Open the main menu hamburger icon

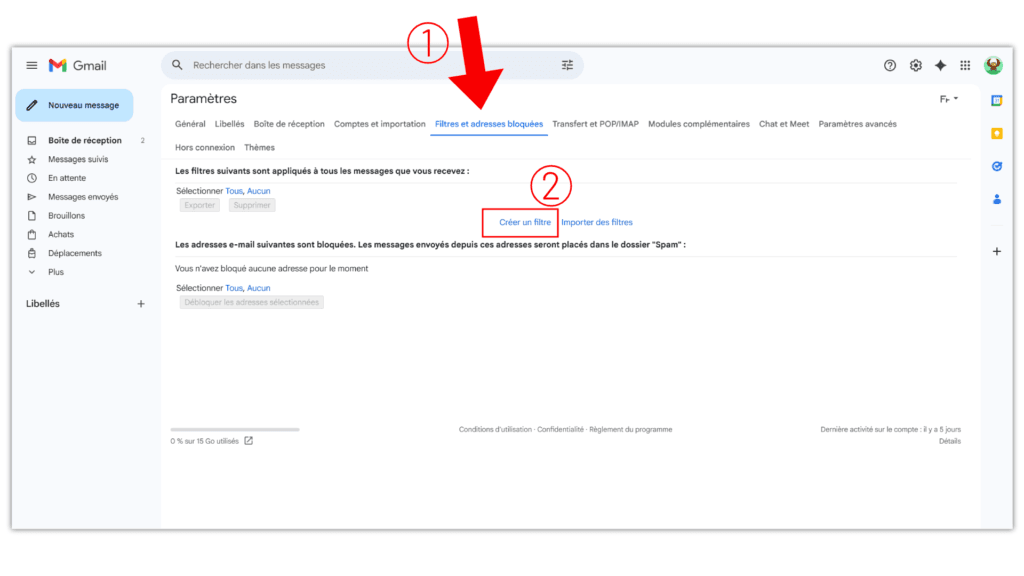click(32, 66)
